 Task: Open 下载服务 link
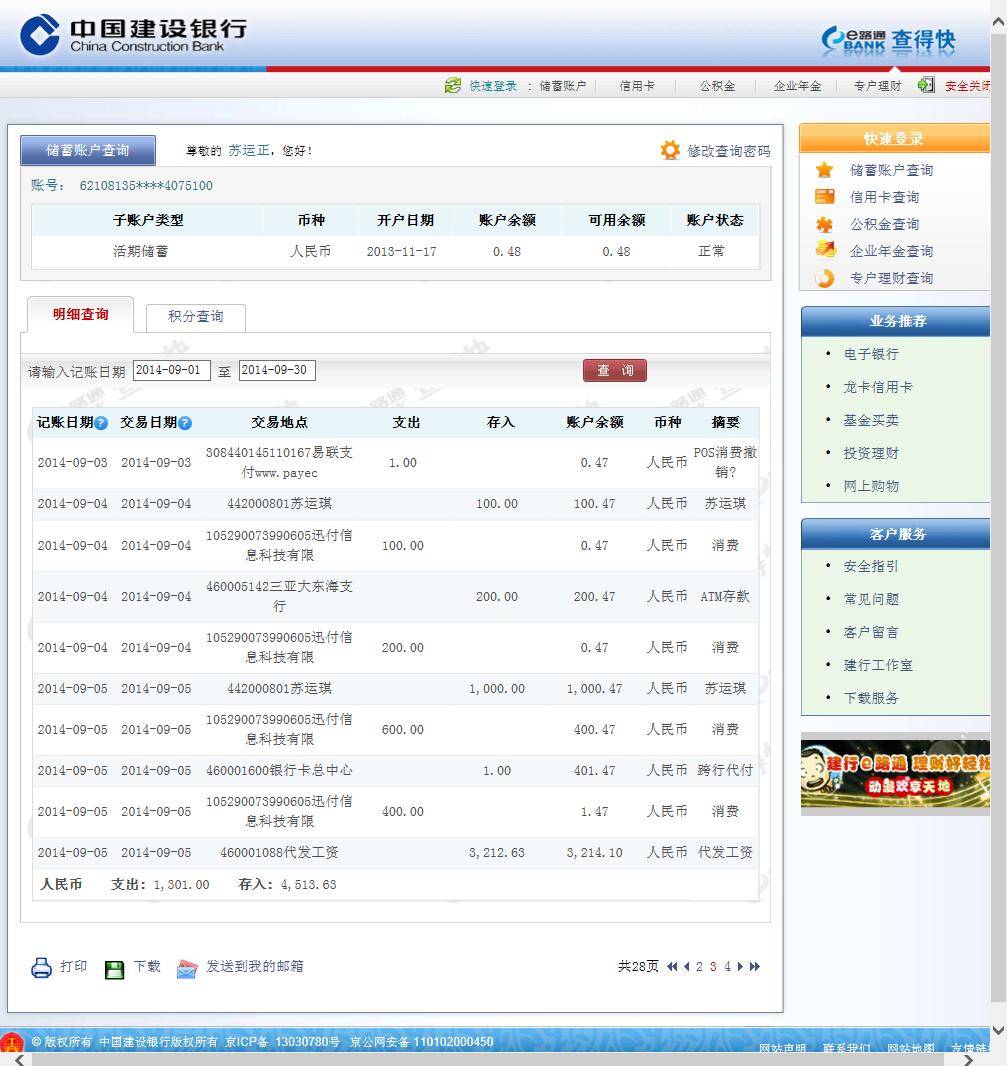click(x=871, y=698)
